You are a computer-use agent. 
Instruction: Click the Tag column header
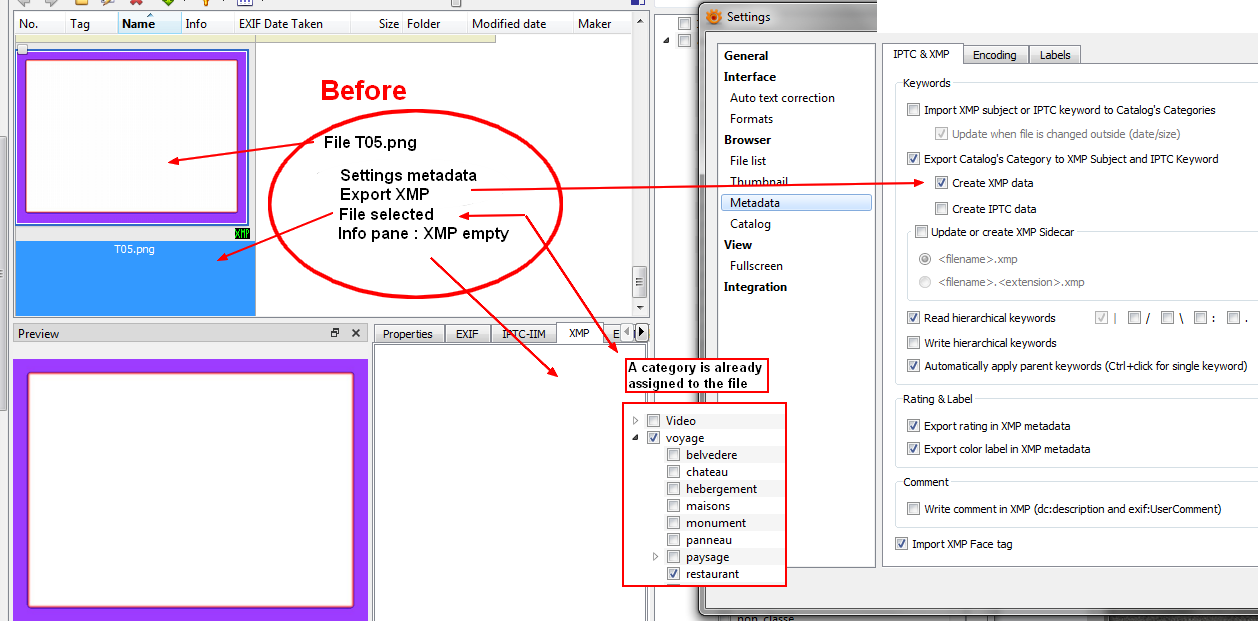[x=91, y=24]
